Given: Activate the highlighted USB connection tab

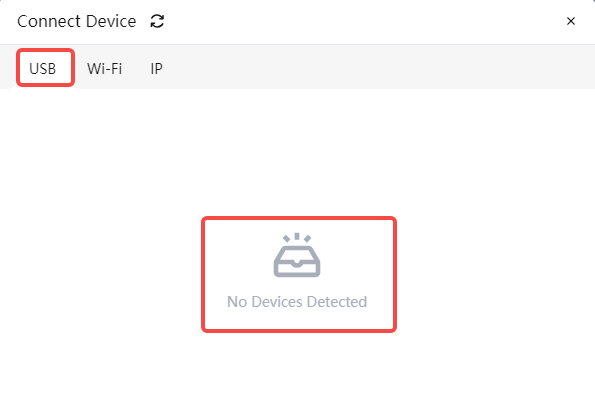Looking at the screenshot, I should [x=43, y=69].
